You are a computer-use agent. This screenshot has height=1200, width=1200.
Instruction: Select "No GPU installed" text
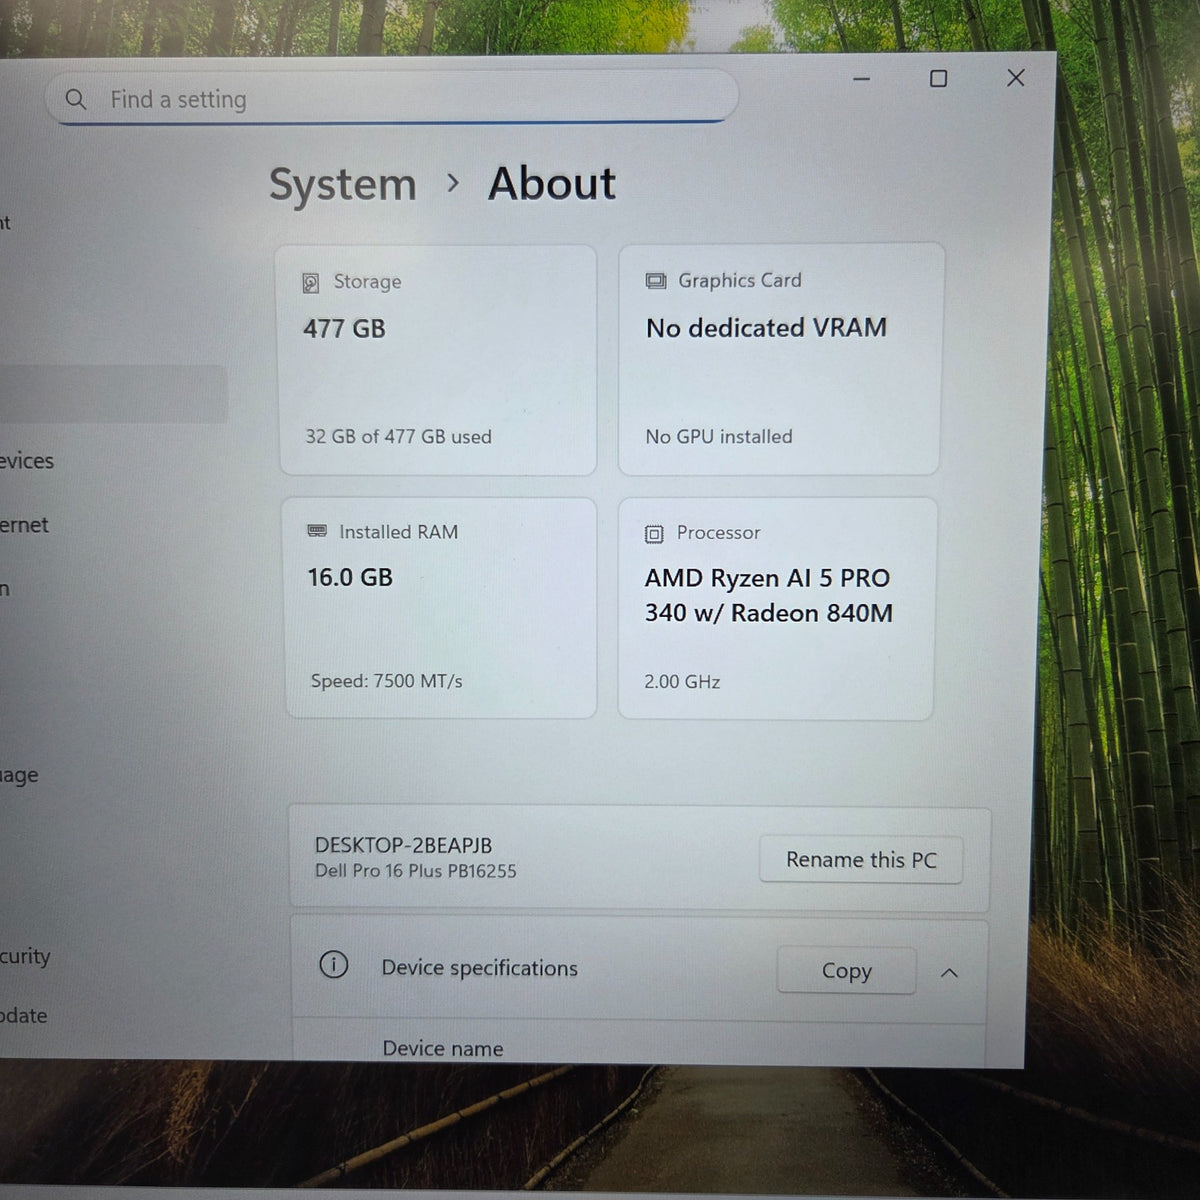pyautogui.click(x=719, y=437)
